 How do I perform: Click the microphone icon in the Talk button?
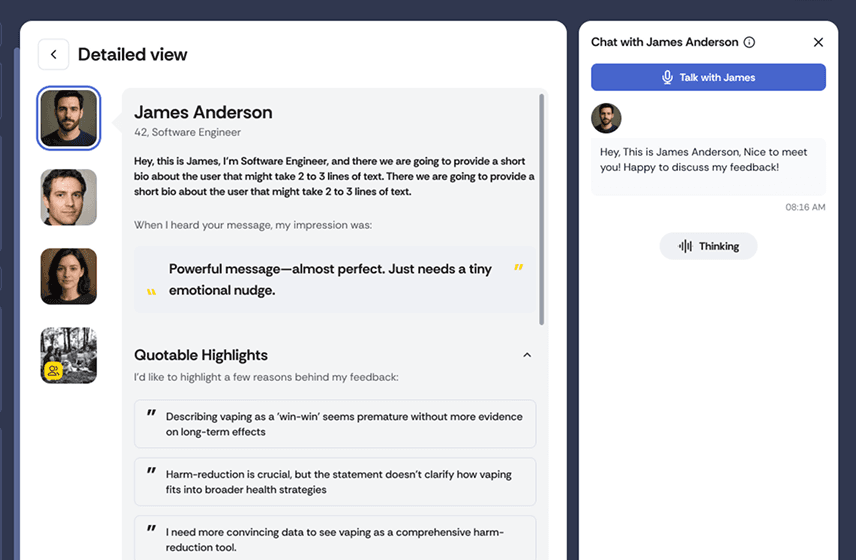[667, 78]
